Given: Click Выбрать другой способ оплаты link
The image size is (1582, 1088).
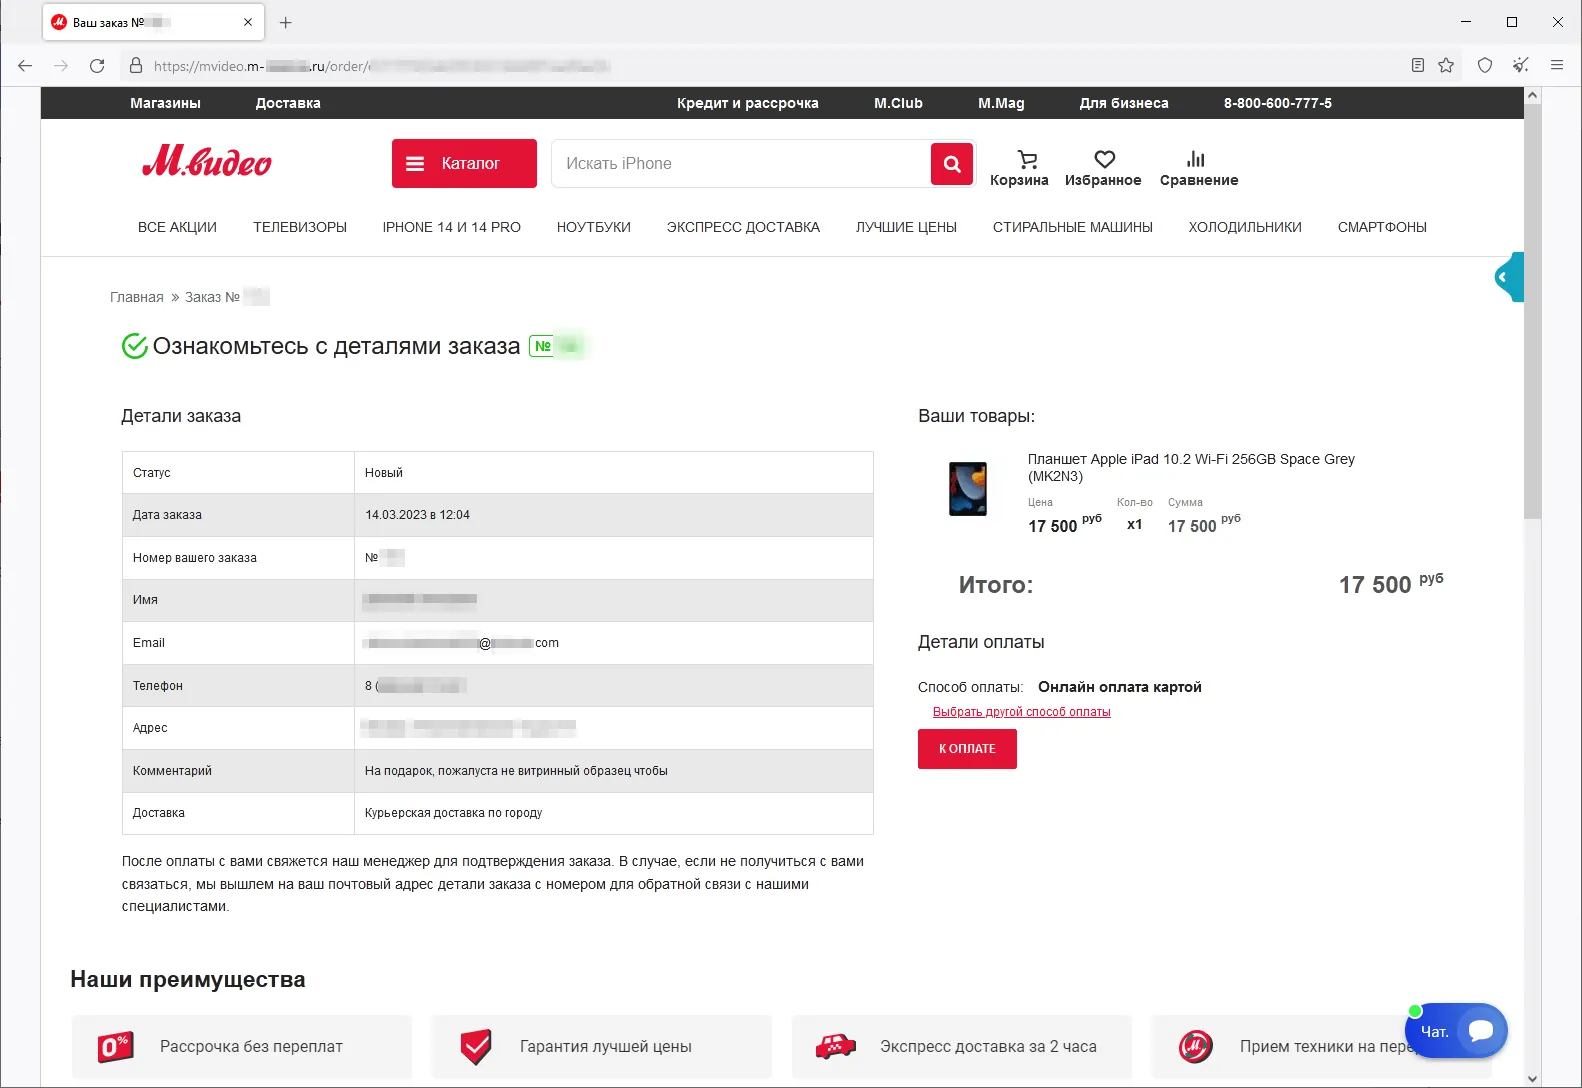Looking at the screenshot, I should click(x=1021, y=712).
